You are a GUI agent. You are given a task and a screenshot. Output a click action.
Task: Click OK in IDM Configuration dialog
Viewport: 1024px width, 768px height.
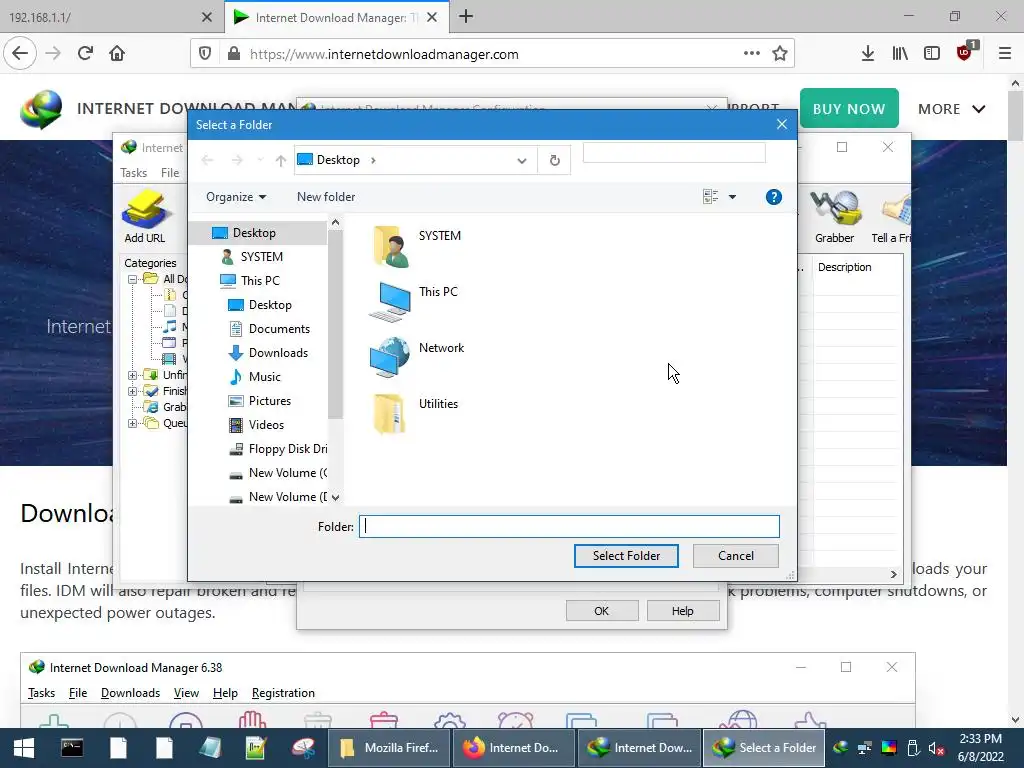click(x=601, y=611)
